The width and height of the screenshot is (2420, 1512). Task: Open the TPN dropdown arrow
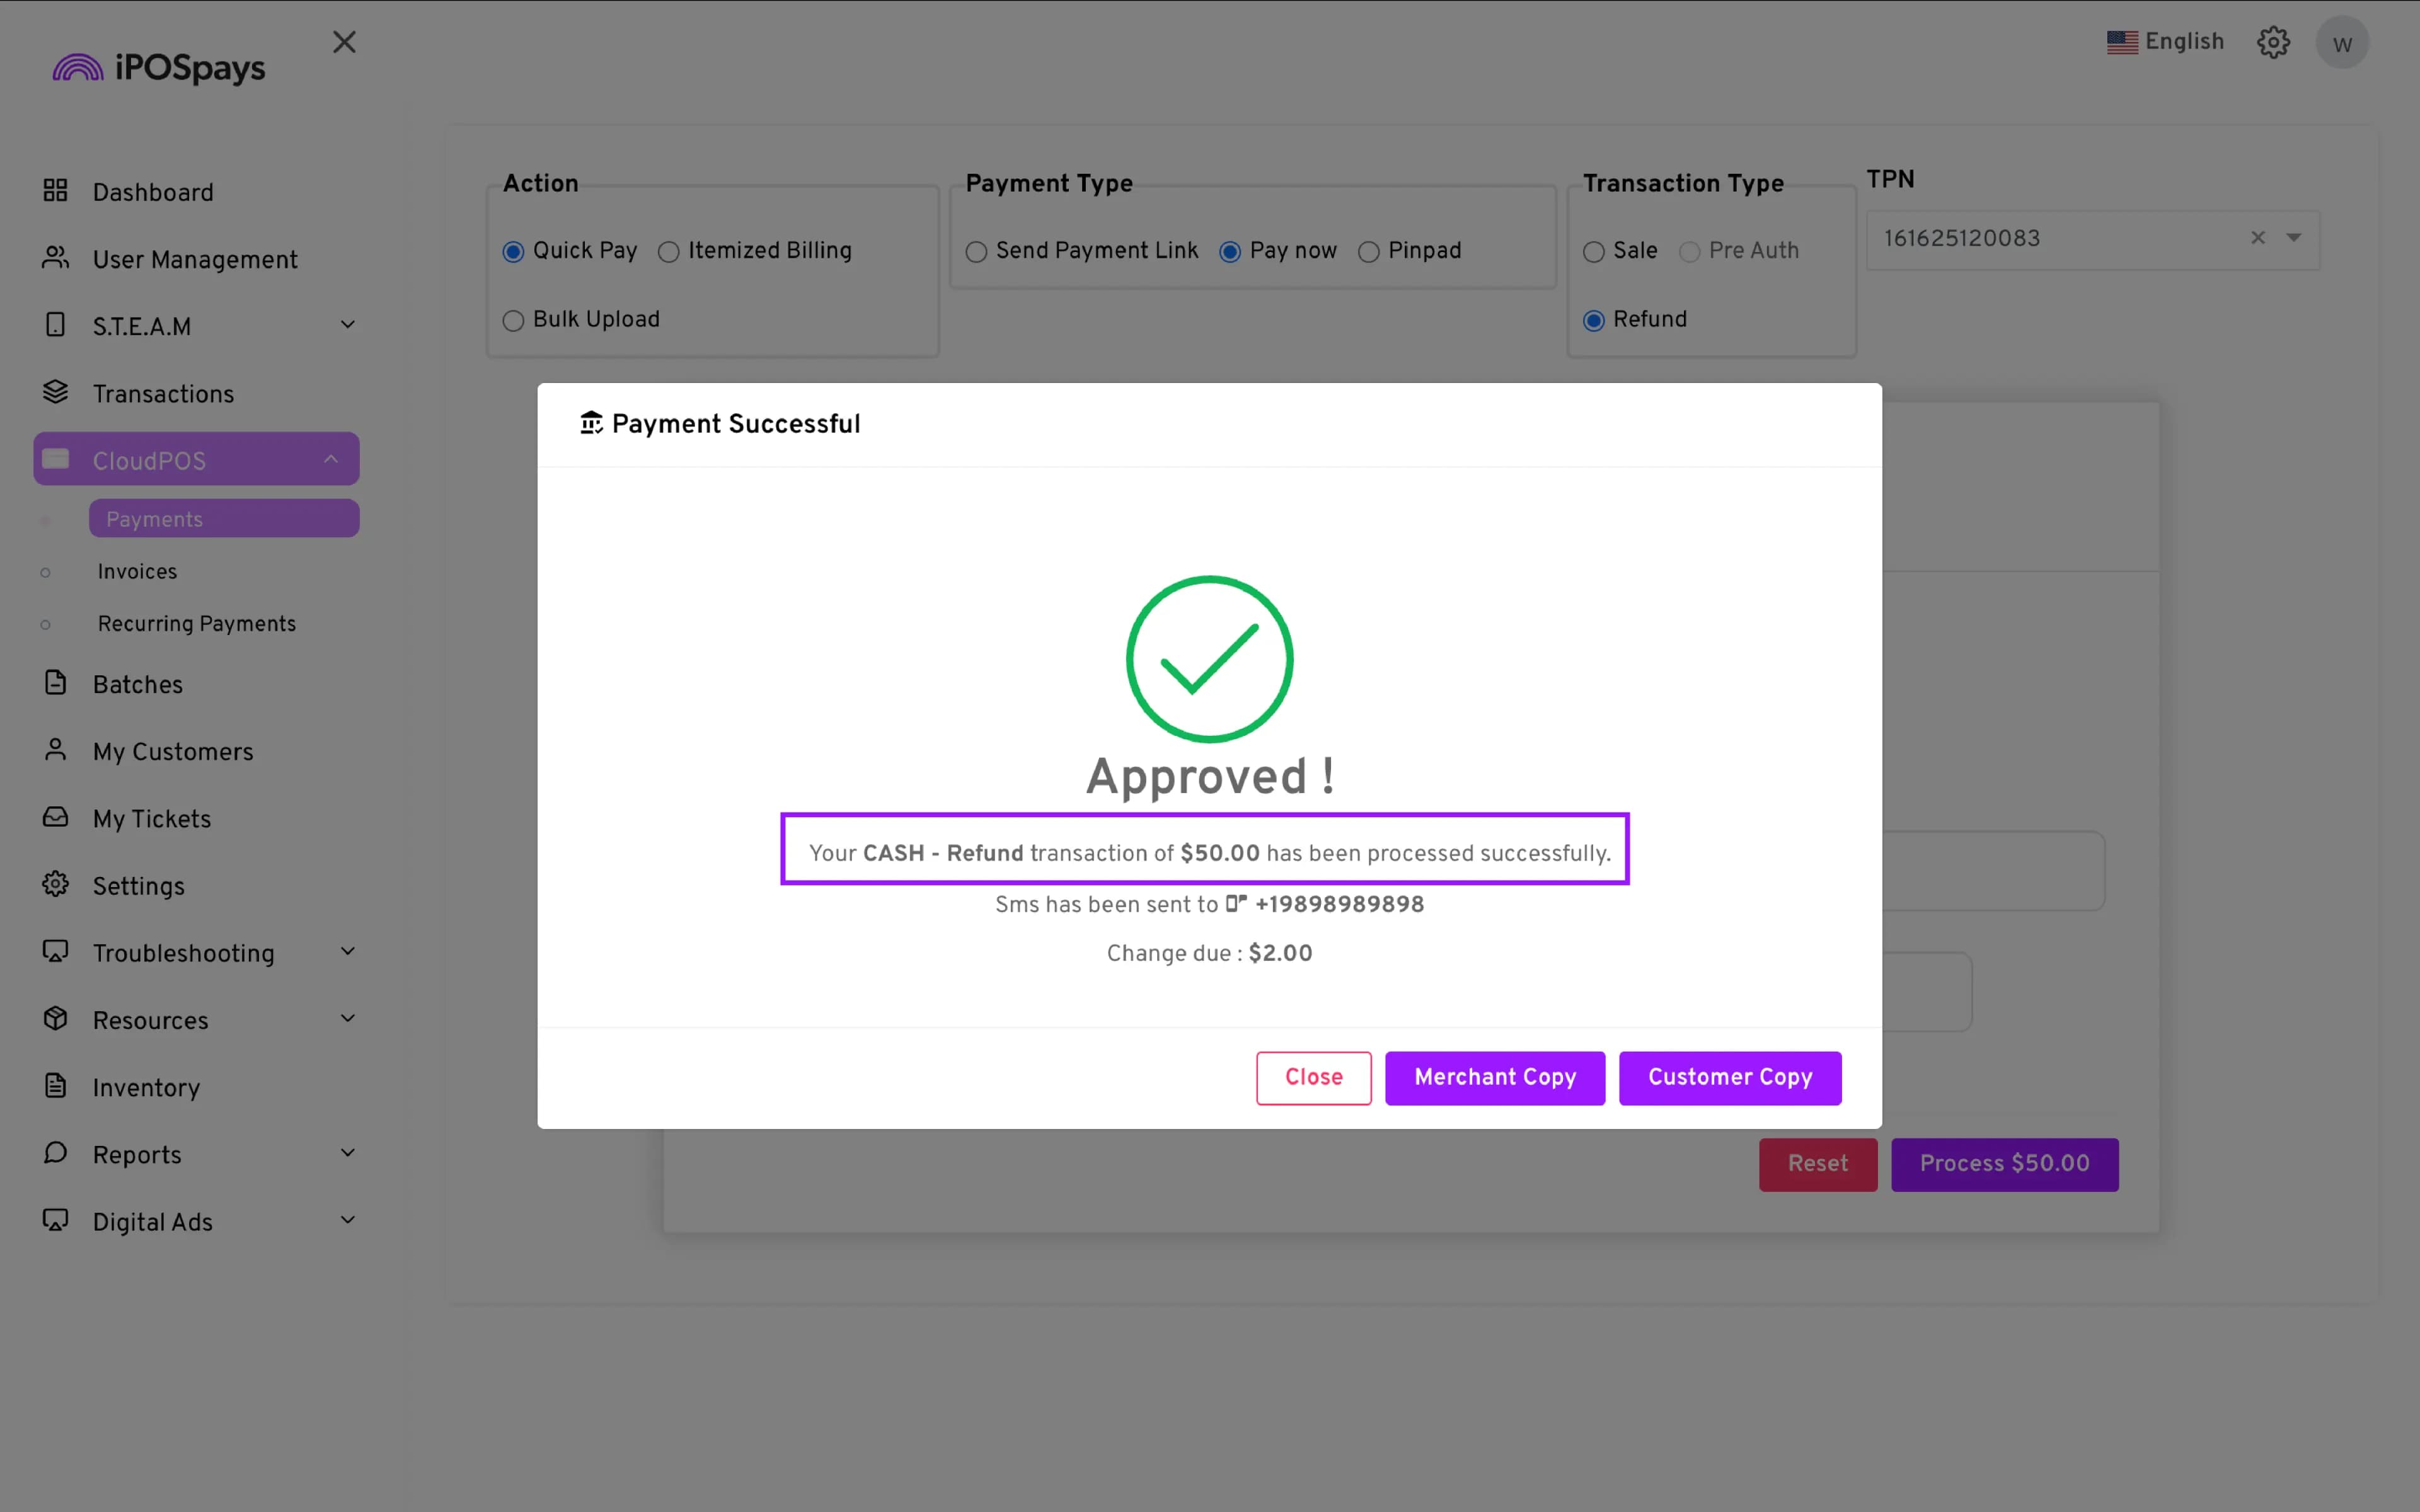point(2293,238)
